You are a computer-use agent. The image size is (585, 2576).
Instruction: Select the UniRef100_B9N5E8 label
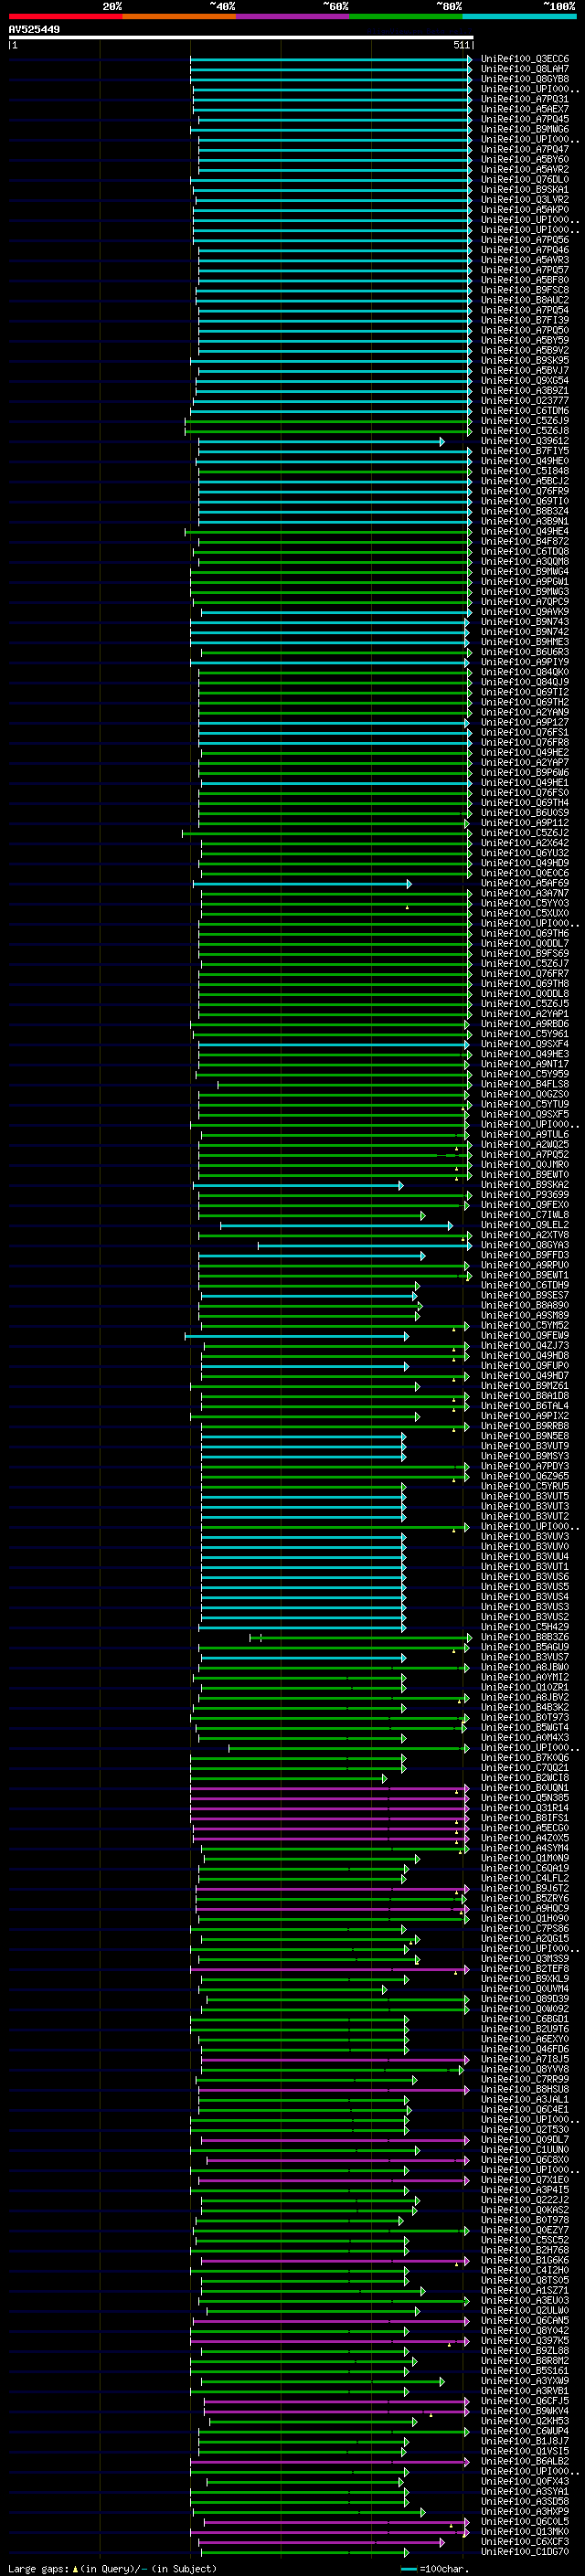click(x=525, y=1436)
